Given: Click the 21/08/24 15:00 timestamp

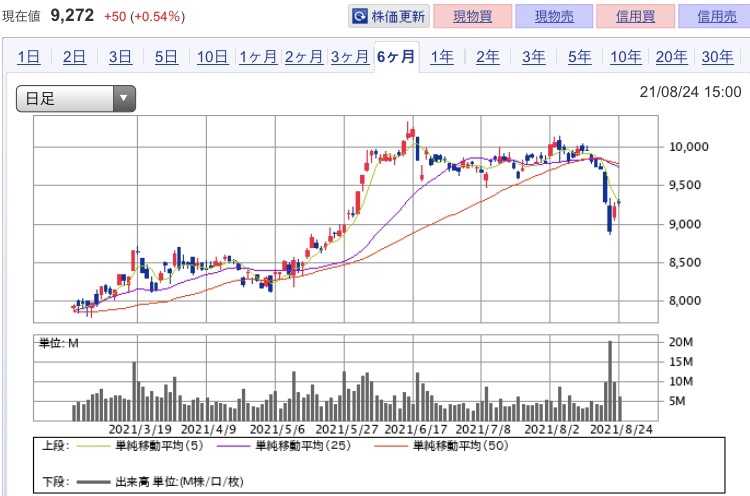Looking at the screenshot, I should pos(690,91).
